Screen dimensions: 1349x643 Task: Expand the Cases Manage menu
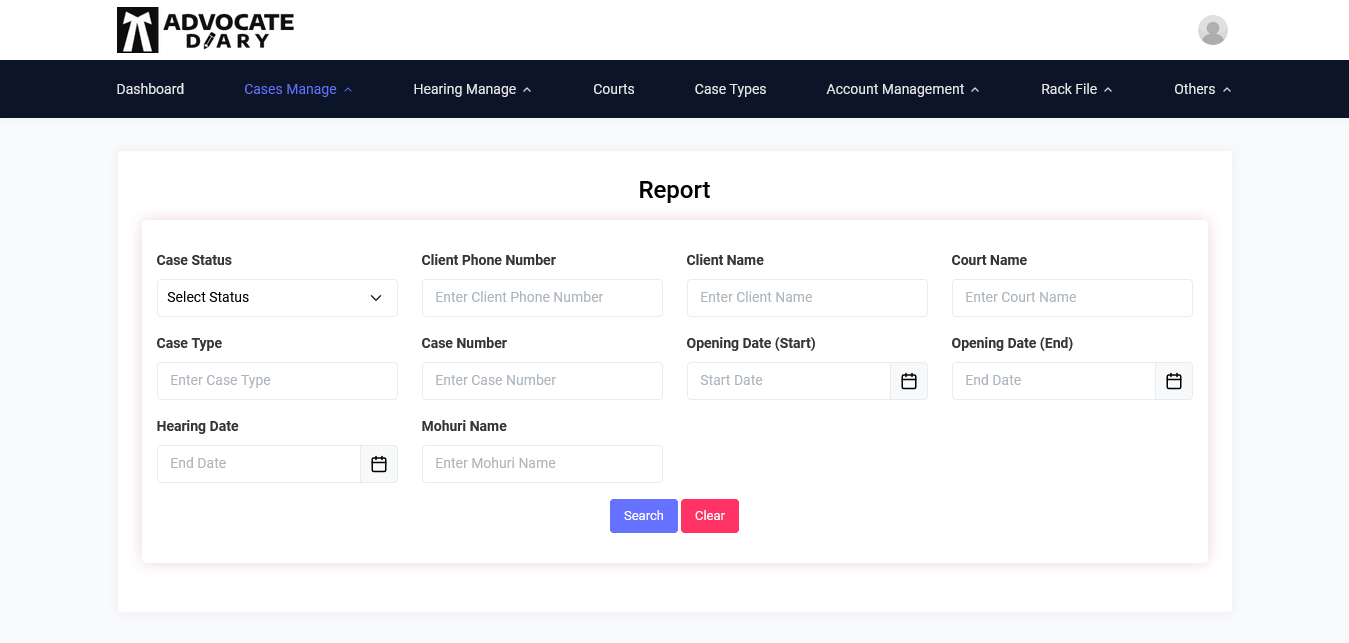coord(298,89)
